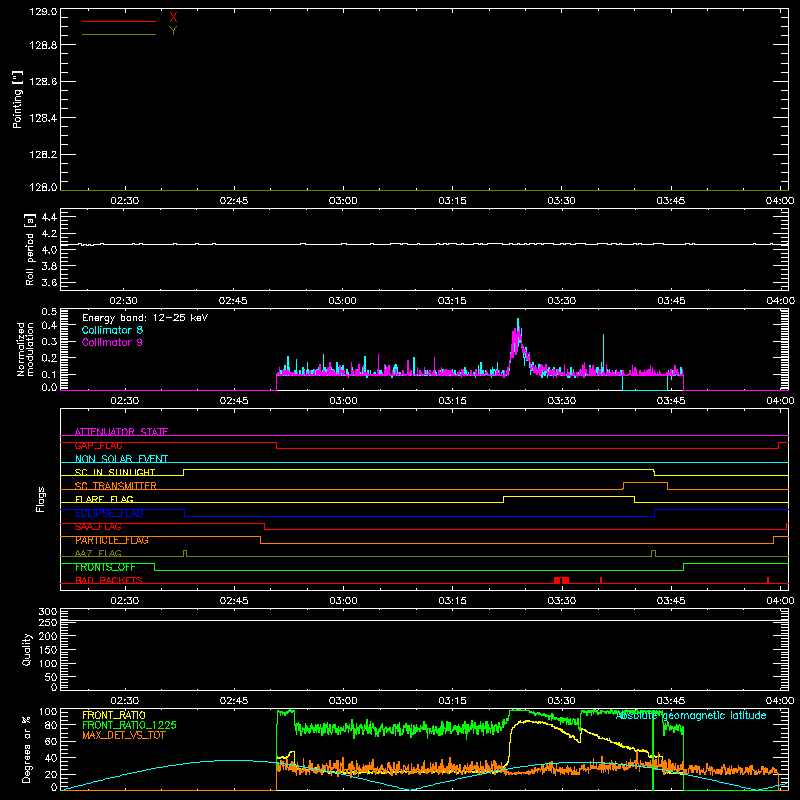The image size is (800, 800).
Task: Click the BAD_PACKETS flag label
Action: click(109, 580)
